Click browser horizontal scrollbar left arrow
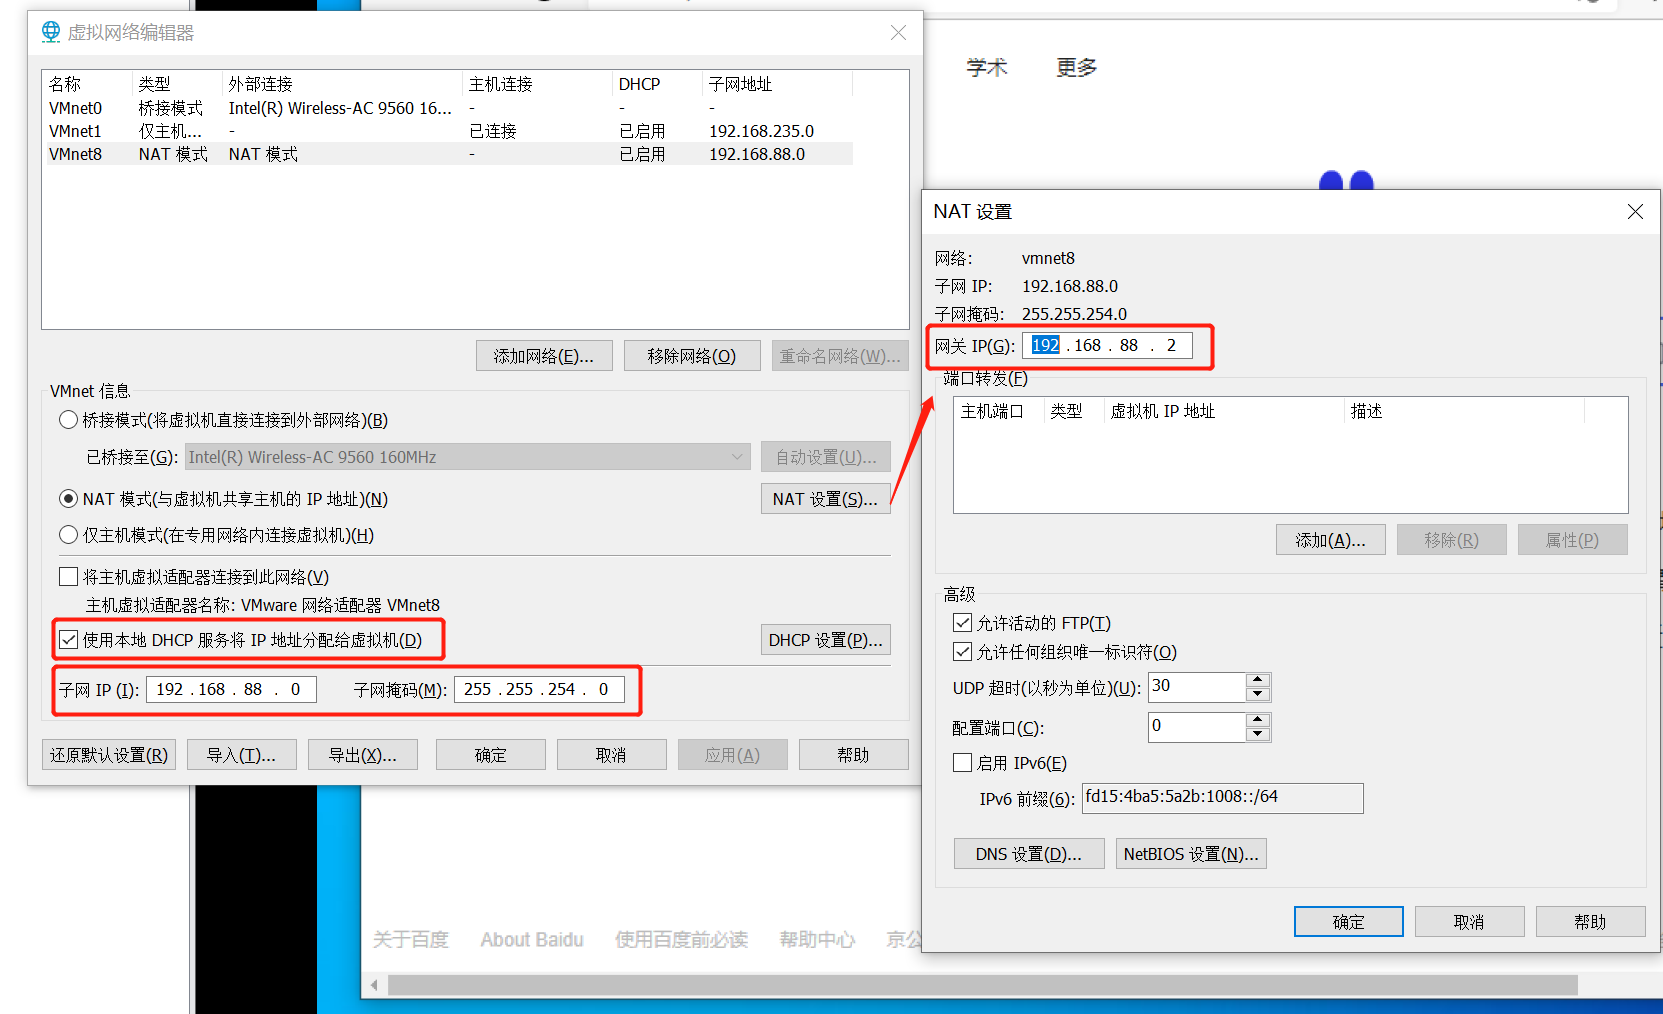The image size is (1663, 1014). (x=375, y=985)
